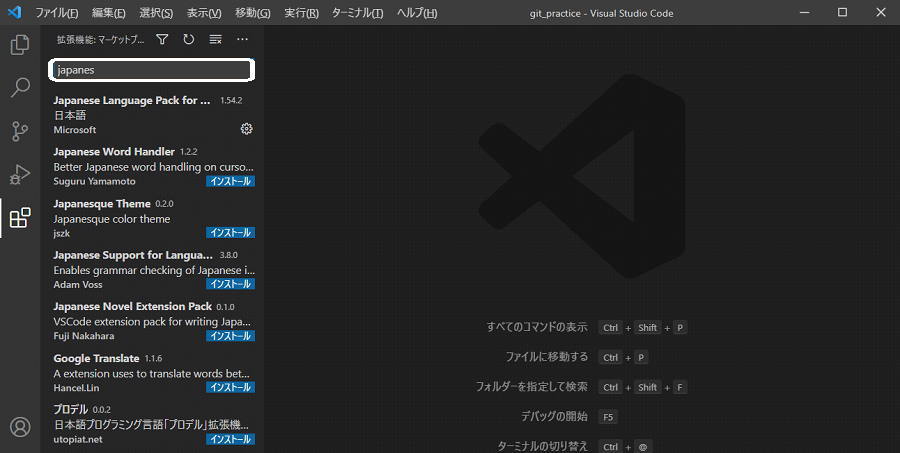The width and height of the screenshot is (900, 453).
Task: Click ファイルに移動する shortcut hint
Action: tap(546, 357)
